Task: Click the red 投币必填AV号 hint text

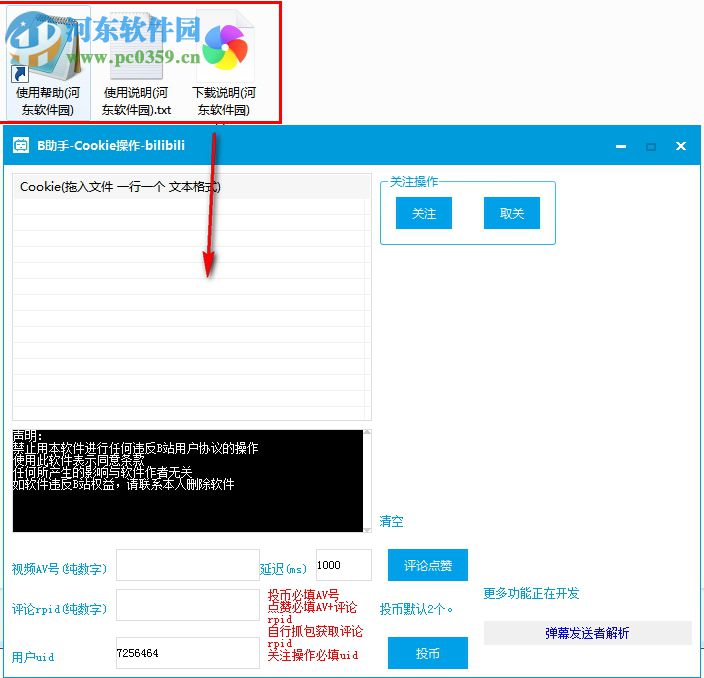Action: 303,595
